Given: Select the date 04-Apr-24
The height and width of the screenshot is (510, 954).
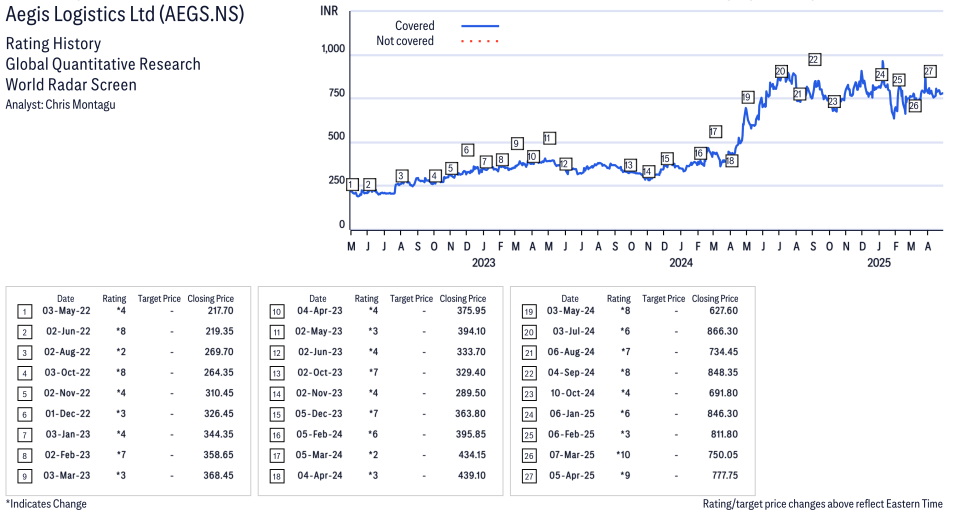Looking at the screenshot, I should pyautogui.click(x=320, y=475).
